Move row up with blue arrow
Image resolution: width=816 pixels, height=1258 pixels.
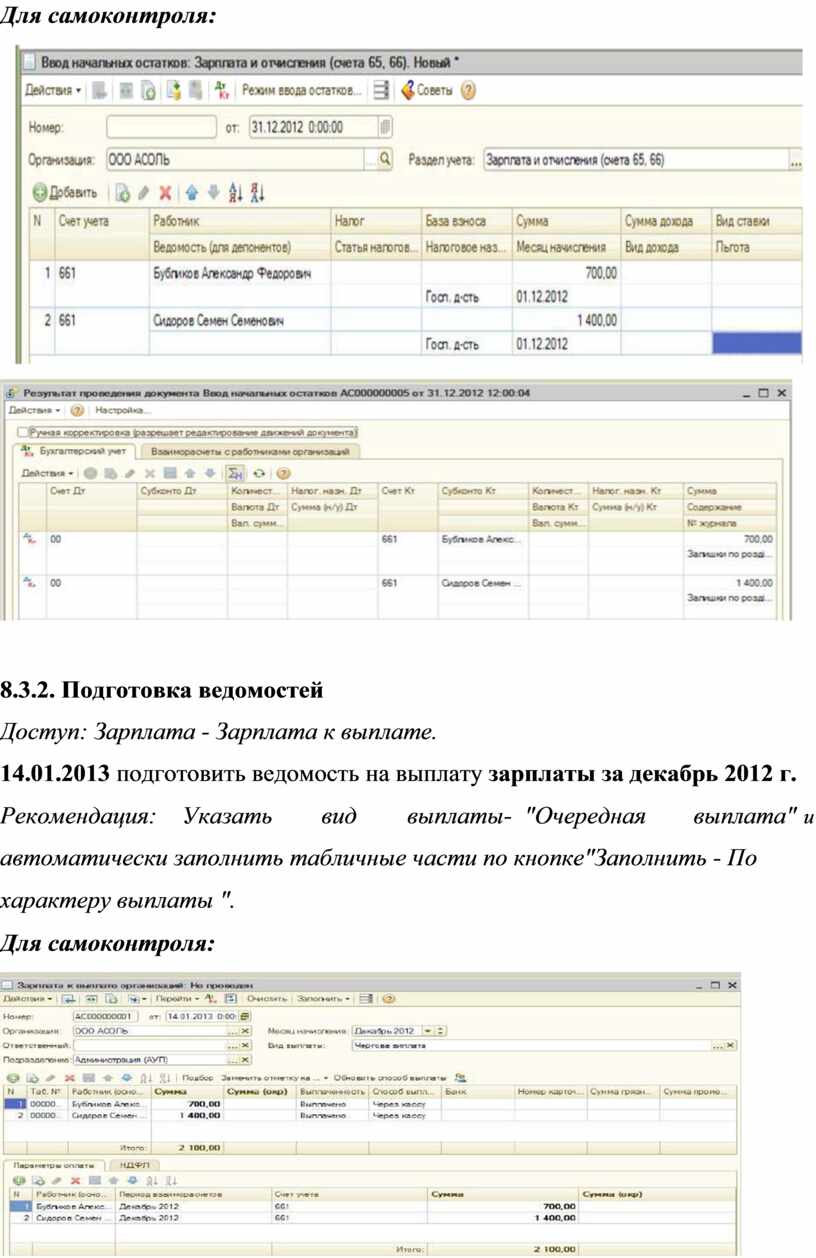[192, 192]
